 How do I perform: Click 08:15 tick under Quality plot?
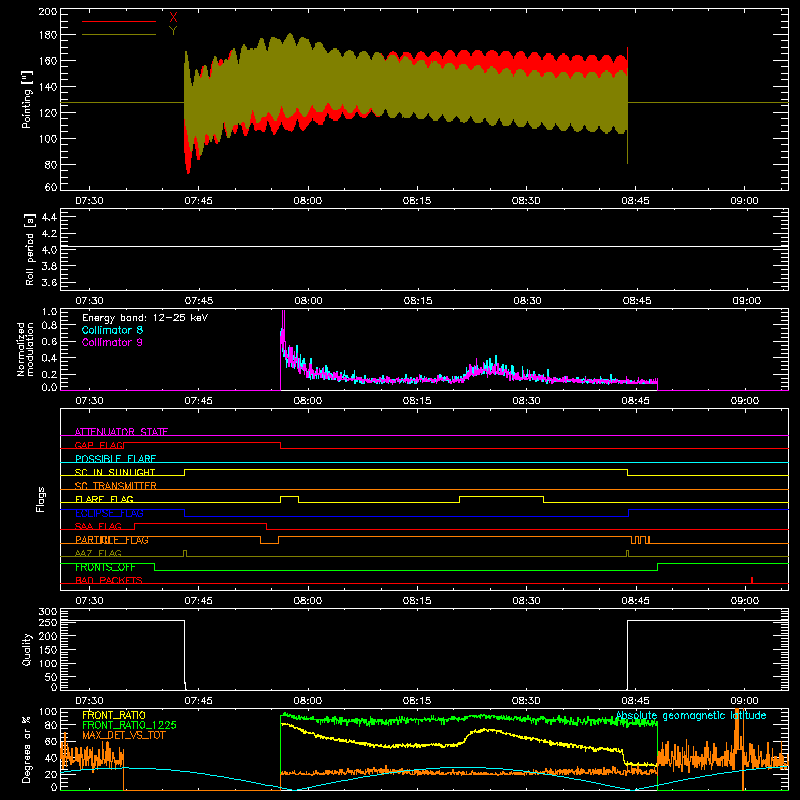[x=417, y=701]
